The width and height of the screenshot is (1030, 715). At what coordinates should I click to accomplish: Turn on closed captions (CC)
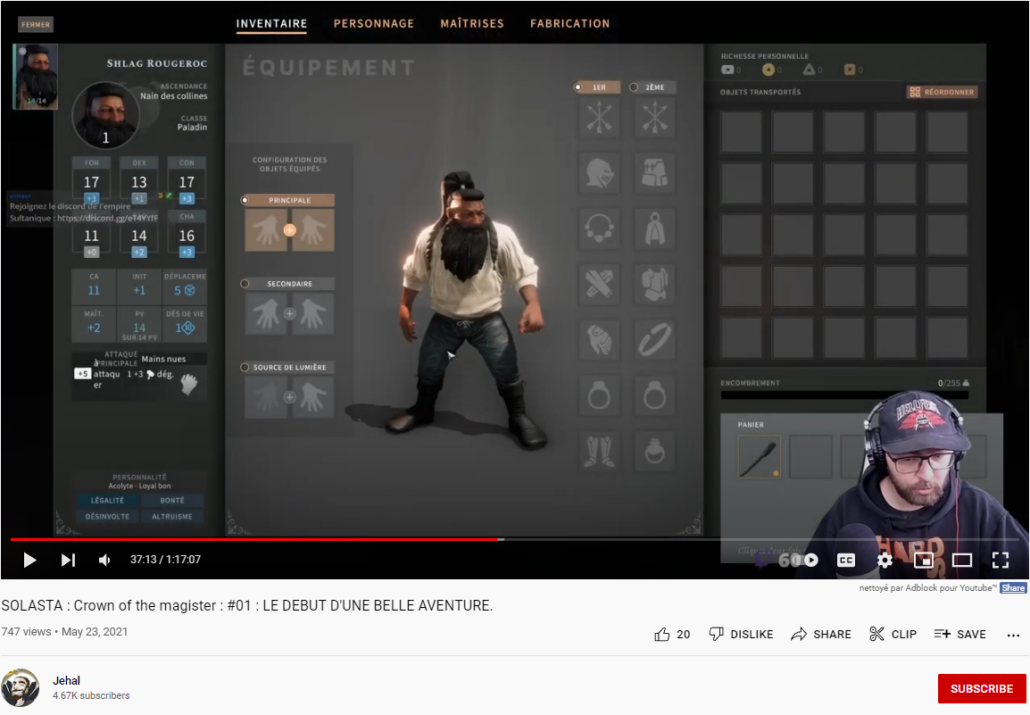pyautogui.click(x=846, y=560)
